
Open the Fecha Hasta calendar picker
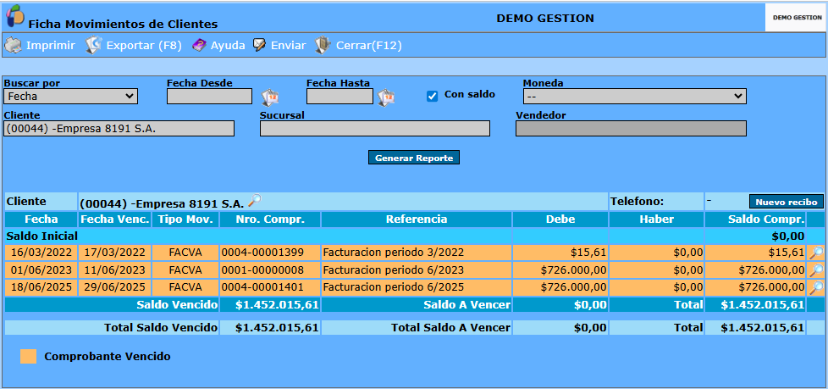pos(386,97)
